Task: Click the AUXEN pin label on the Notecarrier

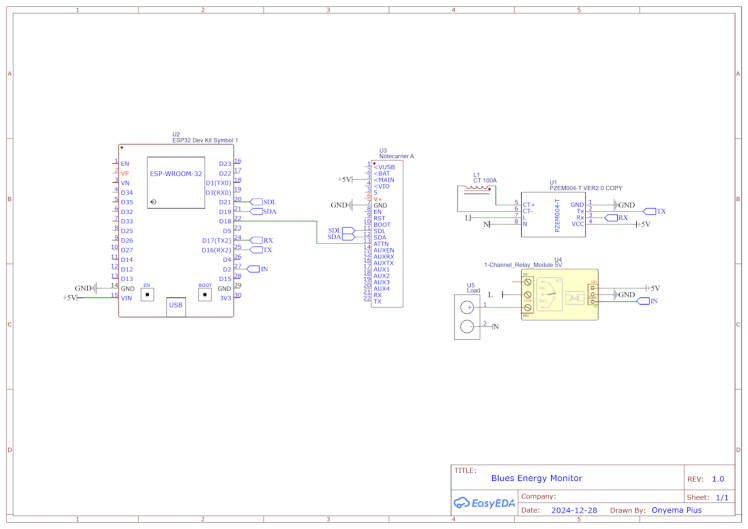Action: 384,250
